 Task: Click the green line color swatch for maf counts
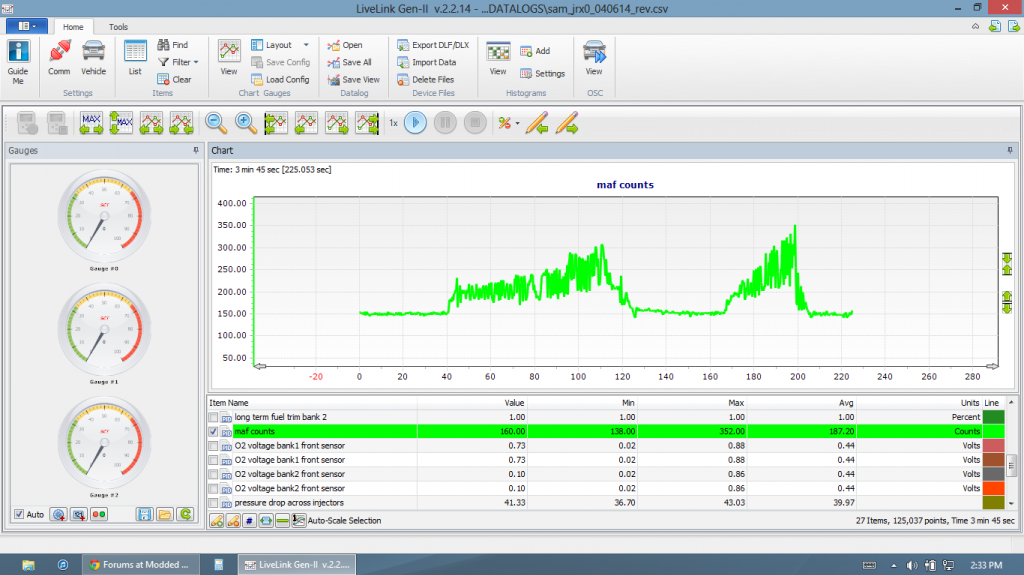tap(993, 431)
